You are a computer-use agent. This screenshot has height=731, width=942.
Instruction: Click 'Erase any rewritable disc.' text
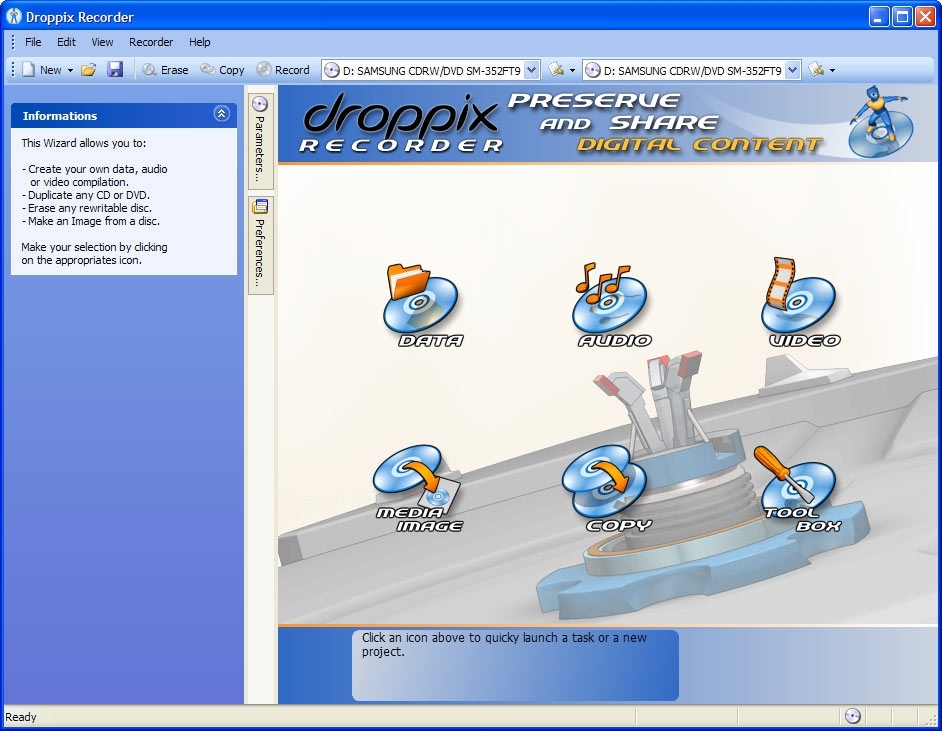90,208
